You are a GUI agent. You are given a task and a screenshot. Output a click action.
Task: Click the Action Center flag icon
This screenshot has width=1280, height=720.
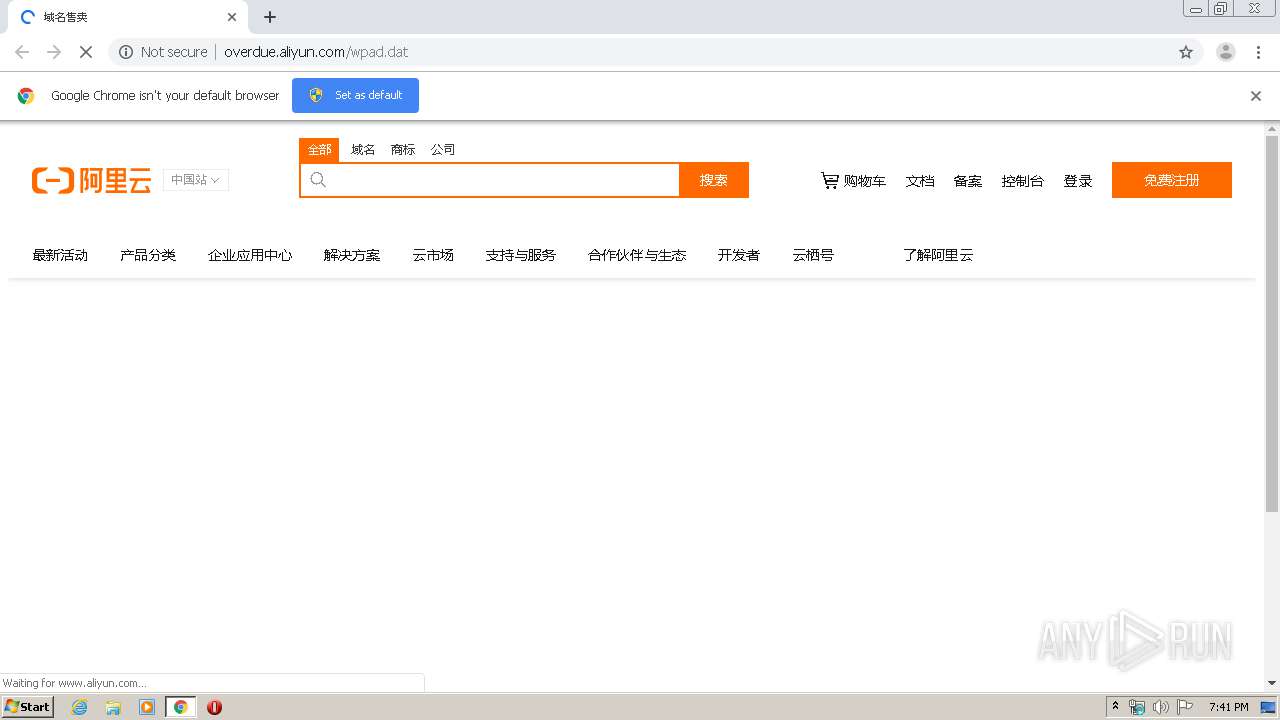pyautogui.click(x=1185, y=707)
